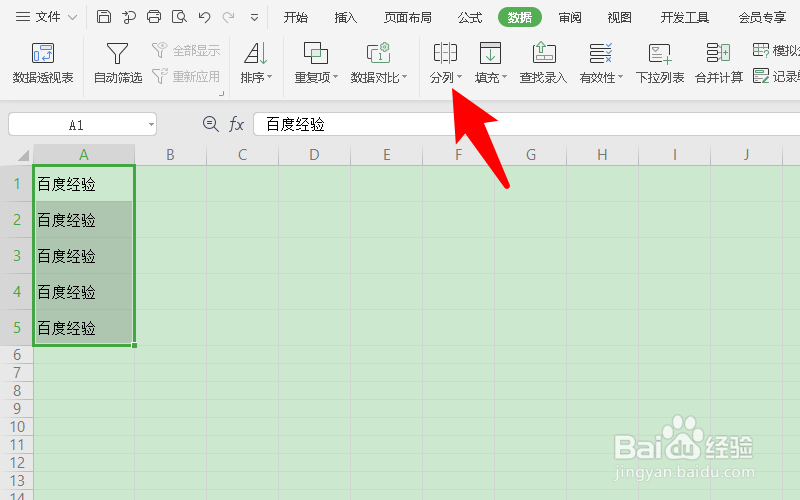800x500 pixels.
Task: Select column G header
Action: point(531,155)
